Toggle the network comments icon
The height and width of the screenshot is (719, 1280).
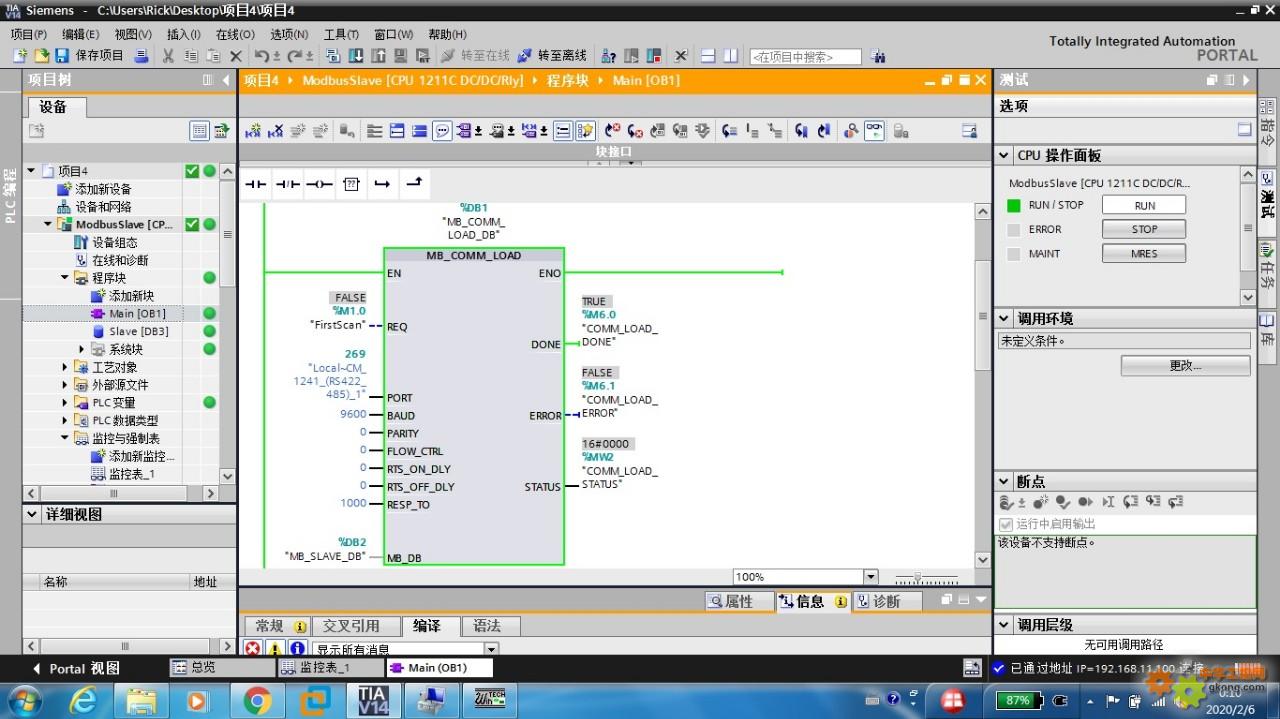442,131
